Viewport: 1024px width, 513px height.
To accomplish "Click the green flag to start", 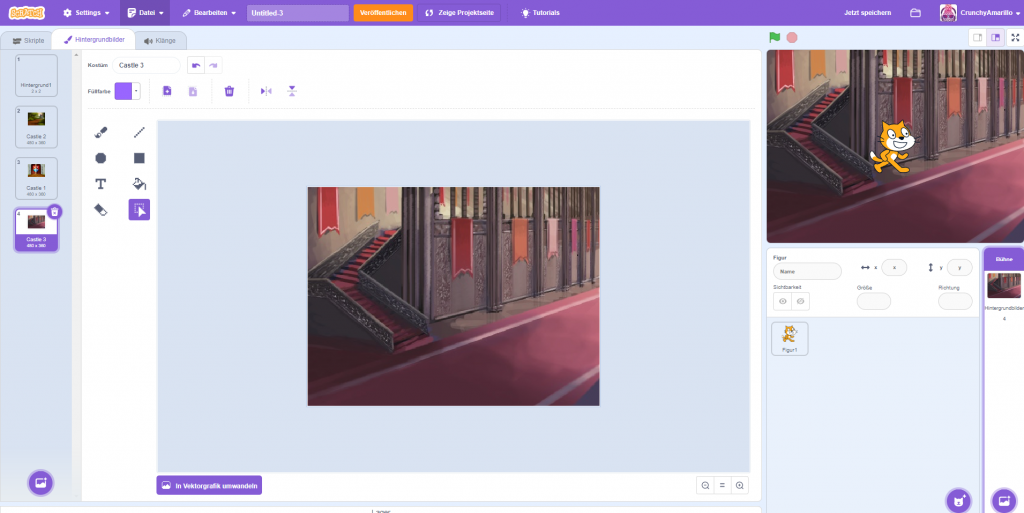I will tap(775, 38).
